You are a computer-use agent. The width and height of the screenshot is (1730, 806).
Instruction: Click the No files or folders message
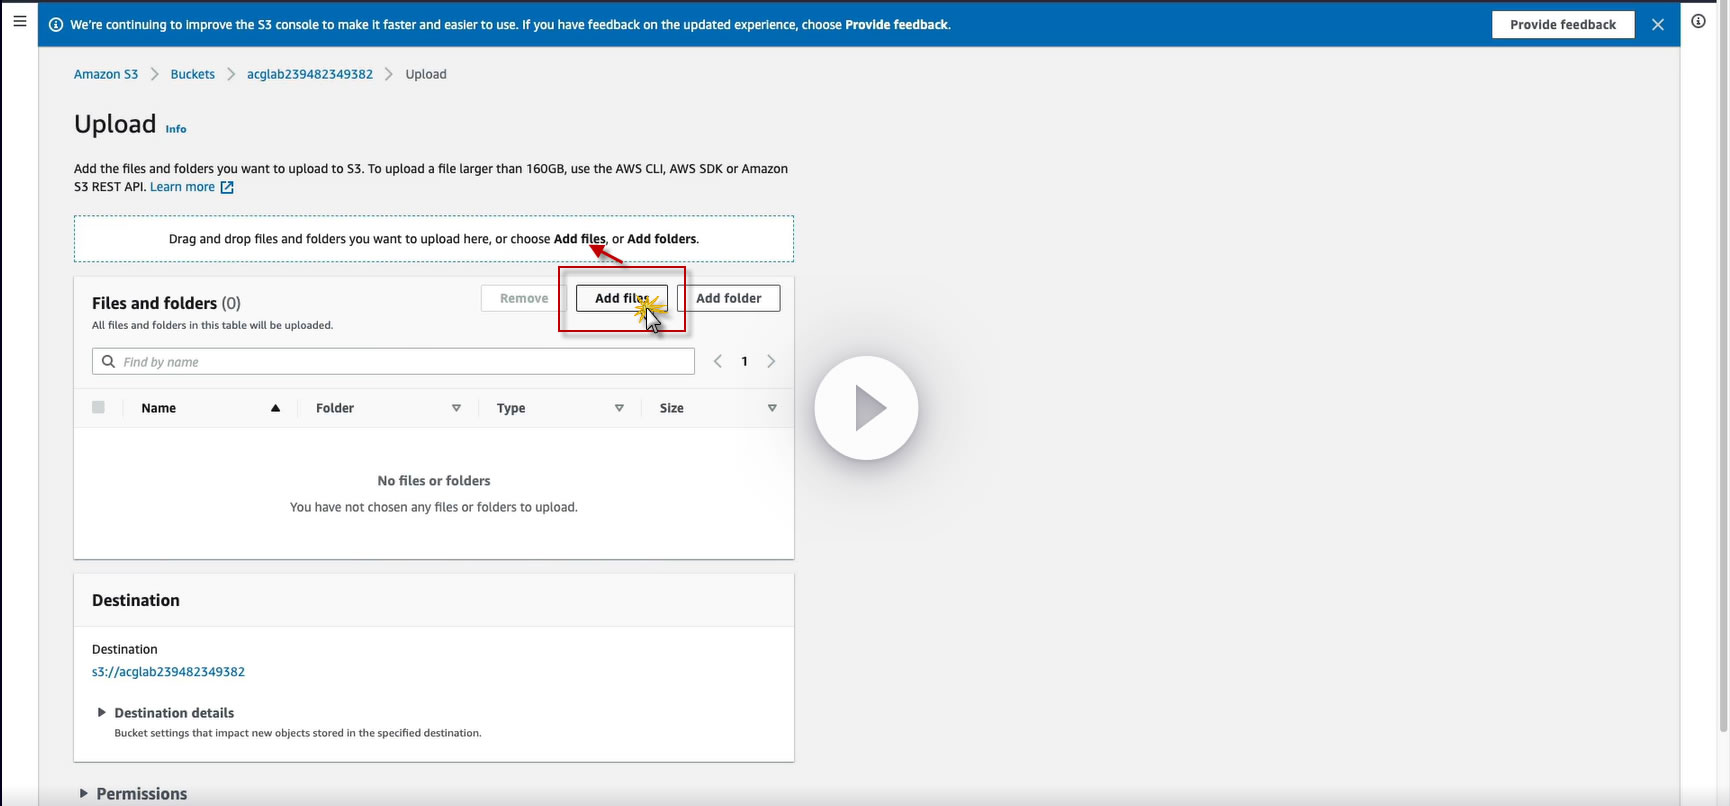point(434,481)
